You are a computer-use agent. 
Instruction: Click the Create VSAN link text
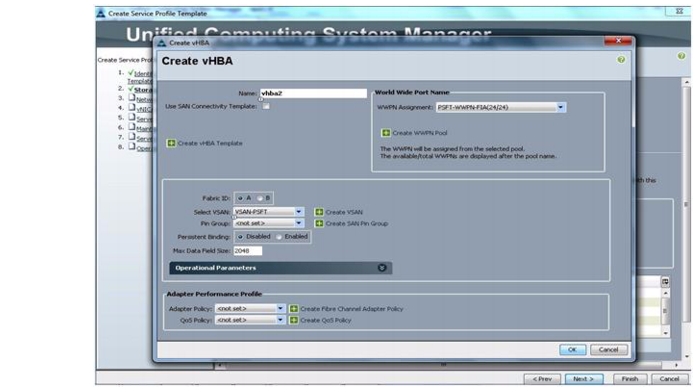[344, 213]
